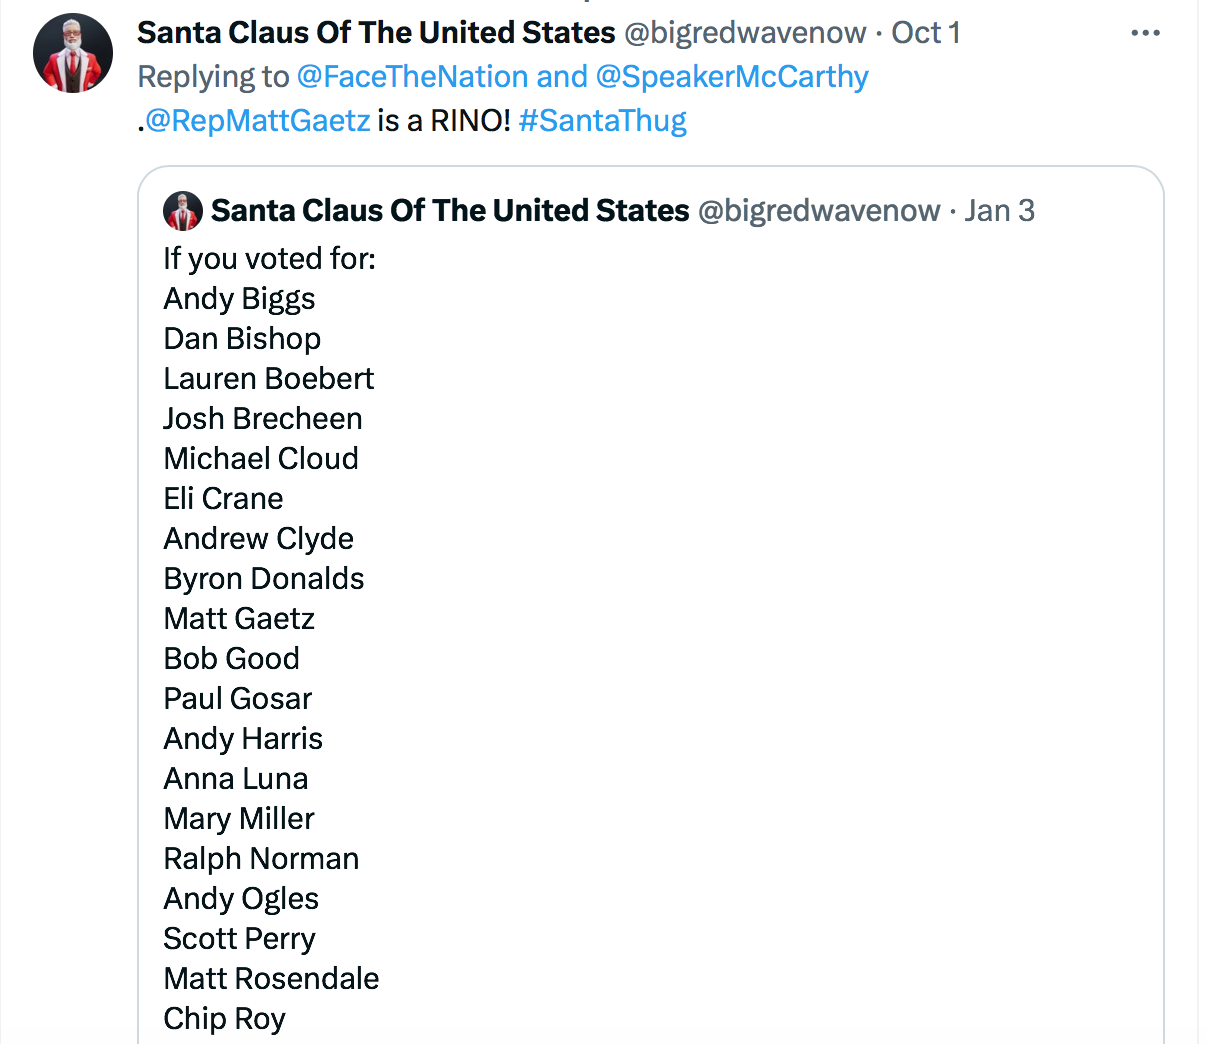Click the Jan 3 quoted tweet date
Screen dimensions: 1206x1044
[999, 211]
